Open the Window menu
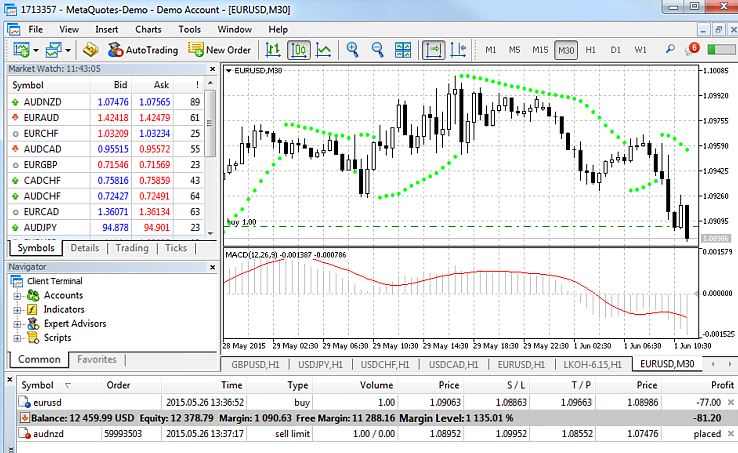Viewport: 738px width, 453px height. pos(234,29)
